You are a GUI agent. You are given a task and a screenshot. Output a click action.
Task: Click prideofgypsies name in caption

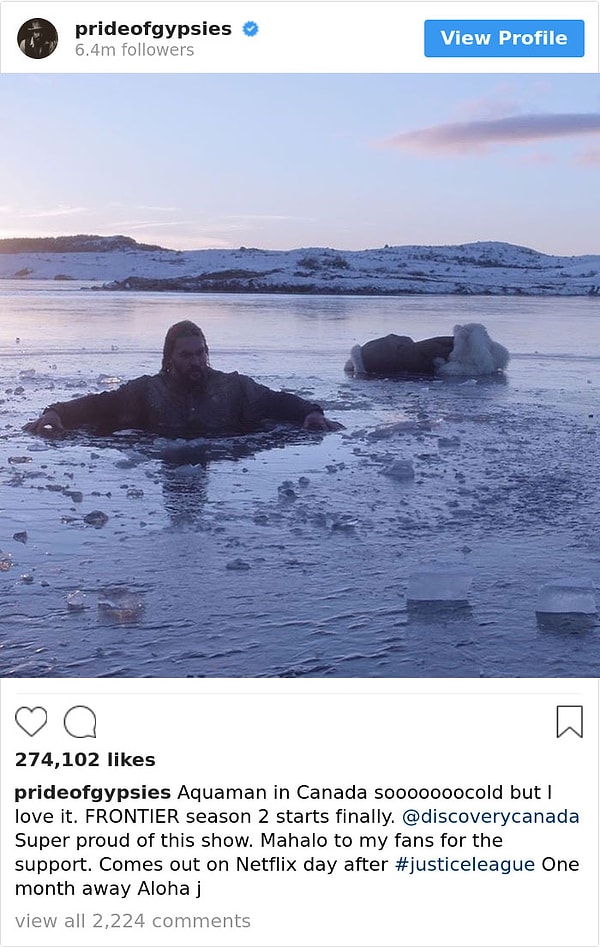(x=92, y=793)
